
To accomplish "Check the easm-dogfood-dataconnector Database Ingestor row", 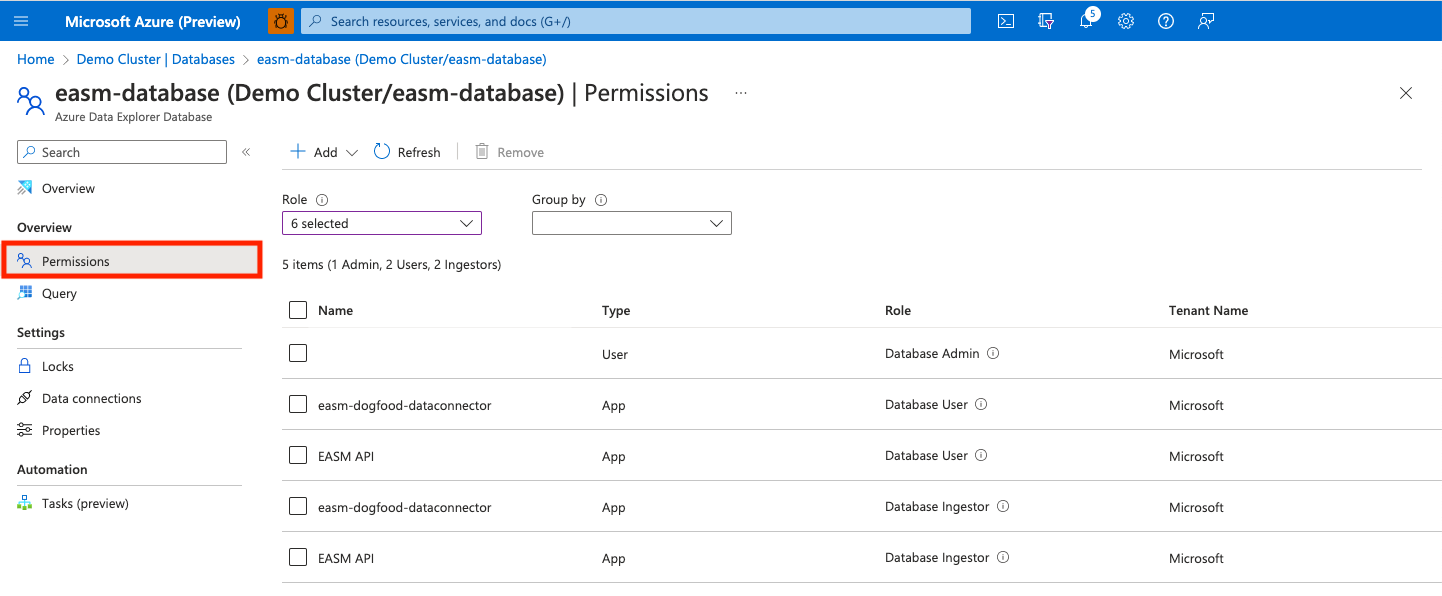I will click(x=297, y=506).
